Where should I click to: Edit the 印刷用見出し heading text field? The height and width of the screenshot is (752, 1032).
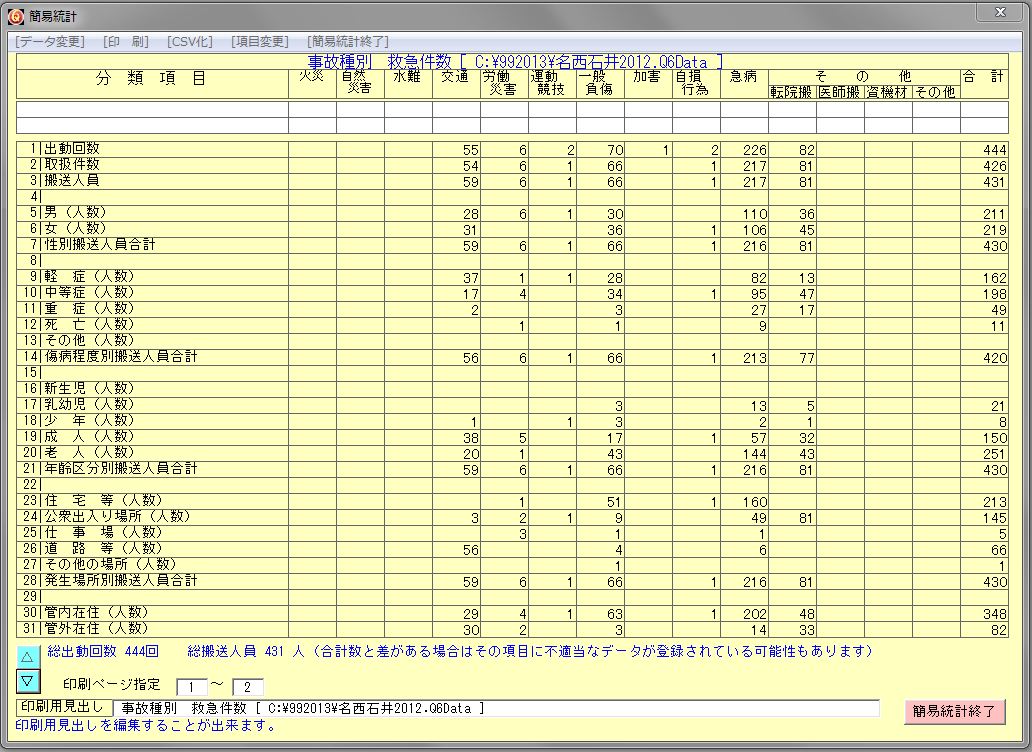click(495, 708)
